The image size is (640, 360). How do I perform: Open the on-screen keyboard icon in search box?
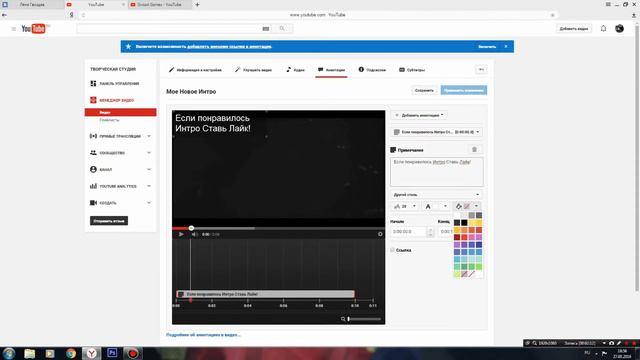266,29
